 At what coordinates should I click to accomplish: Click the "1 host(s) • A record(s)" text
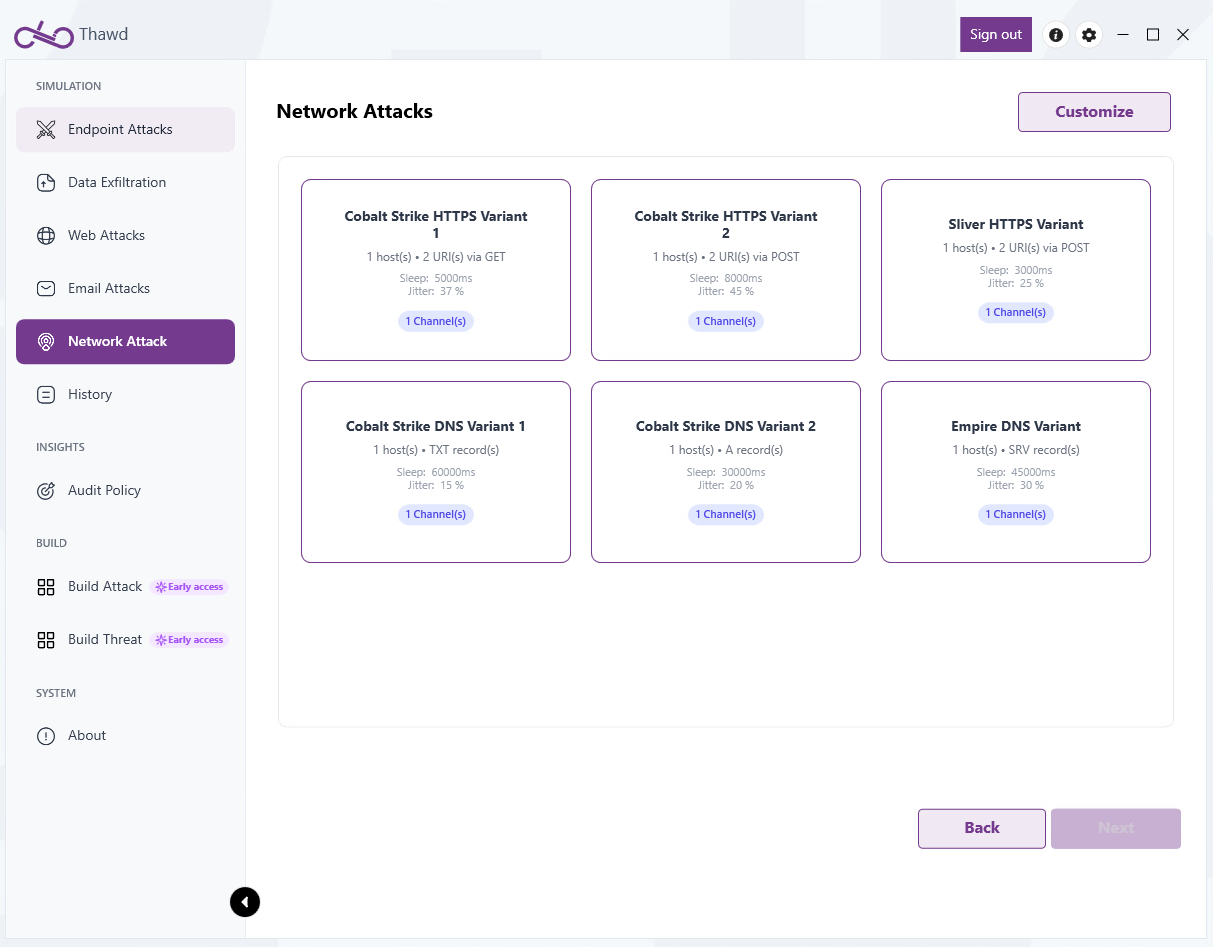(726, 450)
